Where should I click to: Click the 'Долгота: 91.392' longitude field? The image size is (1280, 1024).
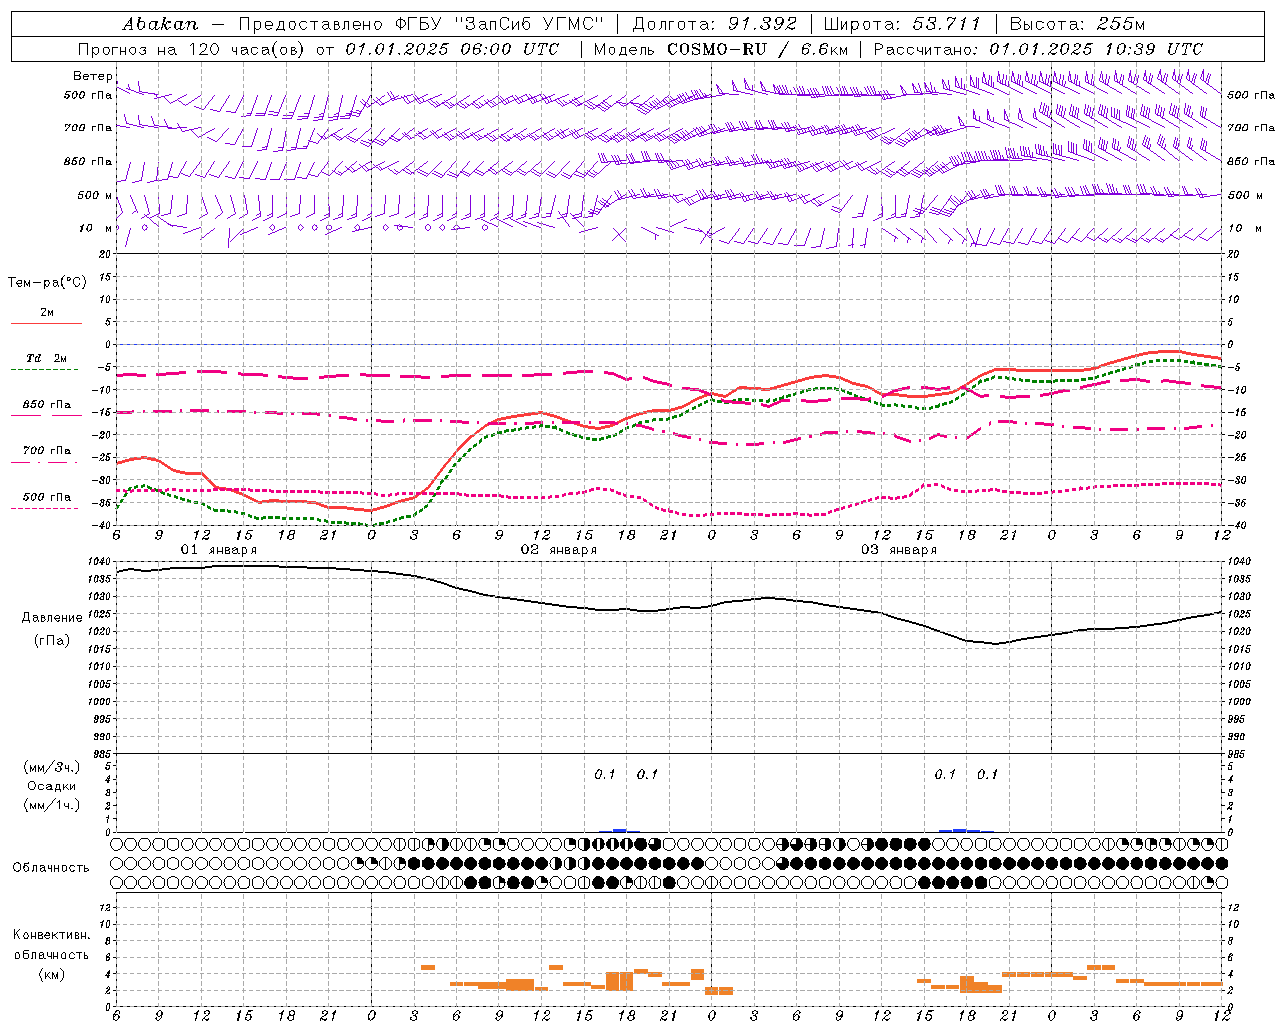[x=715, y=24]
